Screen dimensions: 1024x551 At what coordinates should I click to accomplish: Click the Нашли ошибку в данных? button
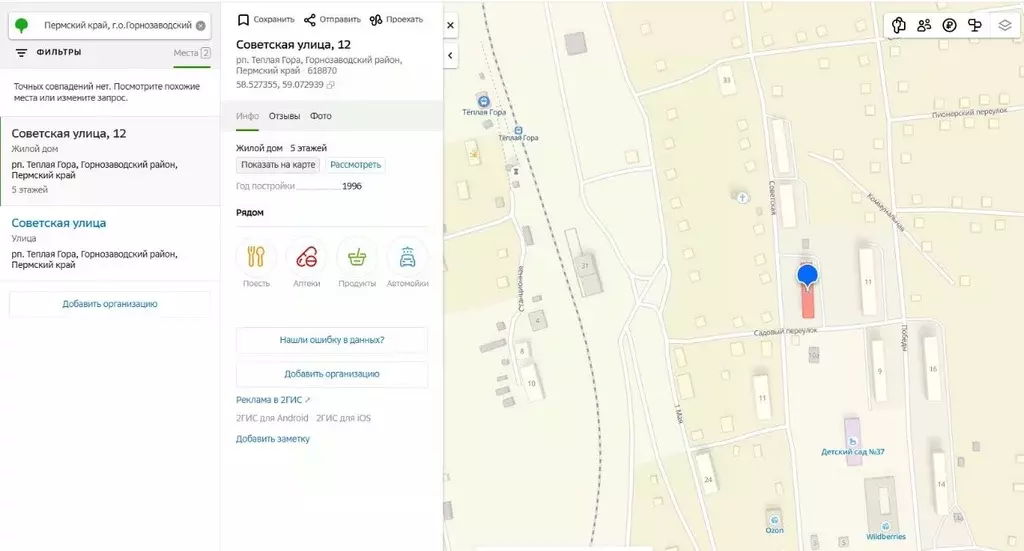[332, 340]
